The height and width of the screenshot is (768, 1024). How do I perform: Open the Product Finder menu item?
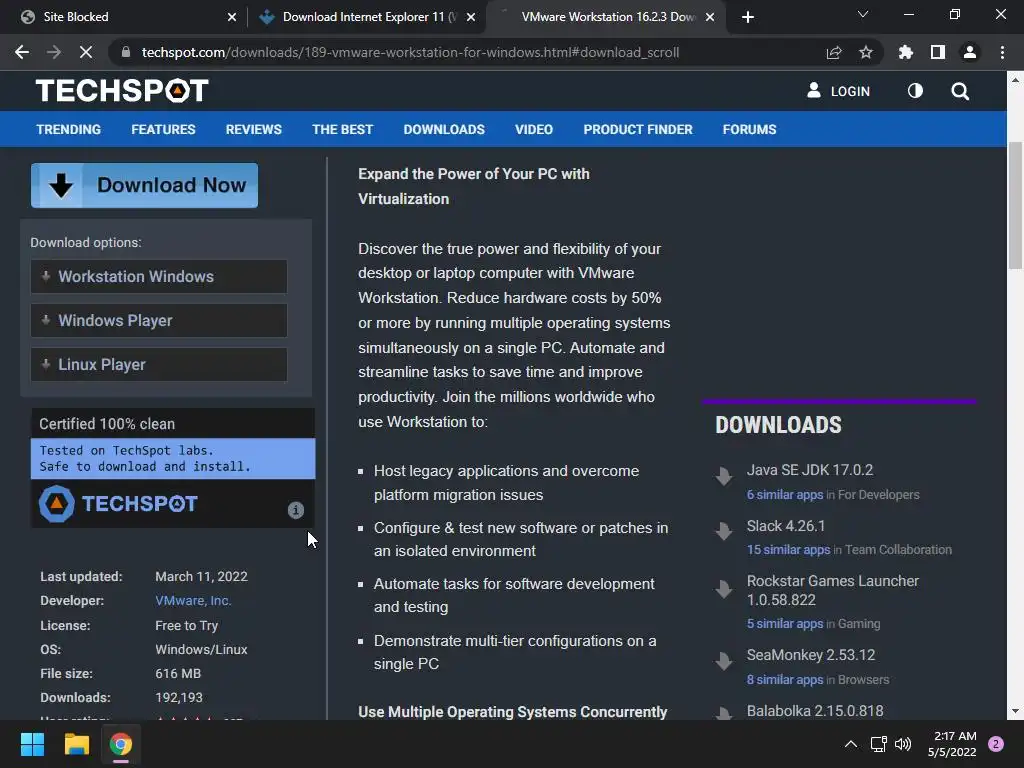click(x=638, y=129)
